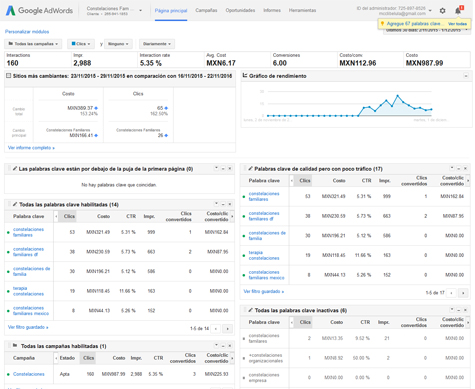Click the '5.35 %' Interaction rate value
This screenshot has width=475, height=389.
[151, 63]
